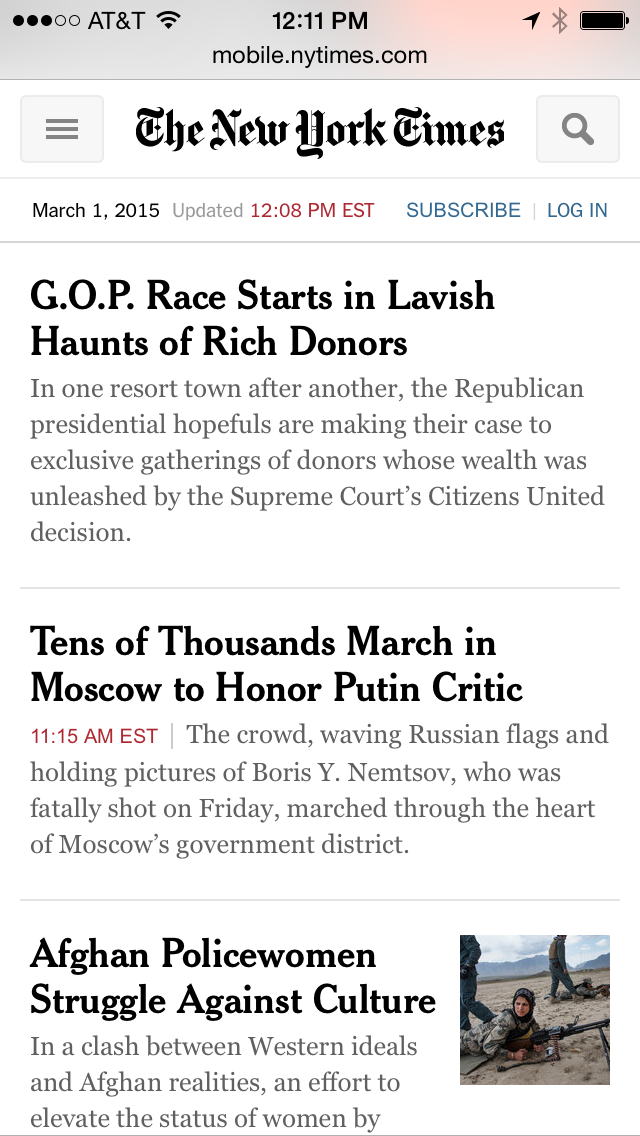Open the Afghan Policewomen headline
Screen dimensions: 640x1136
[233, 977]
